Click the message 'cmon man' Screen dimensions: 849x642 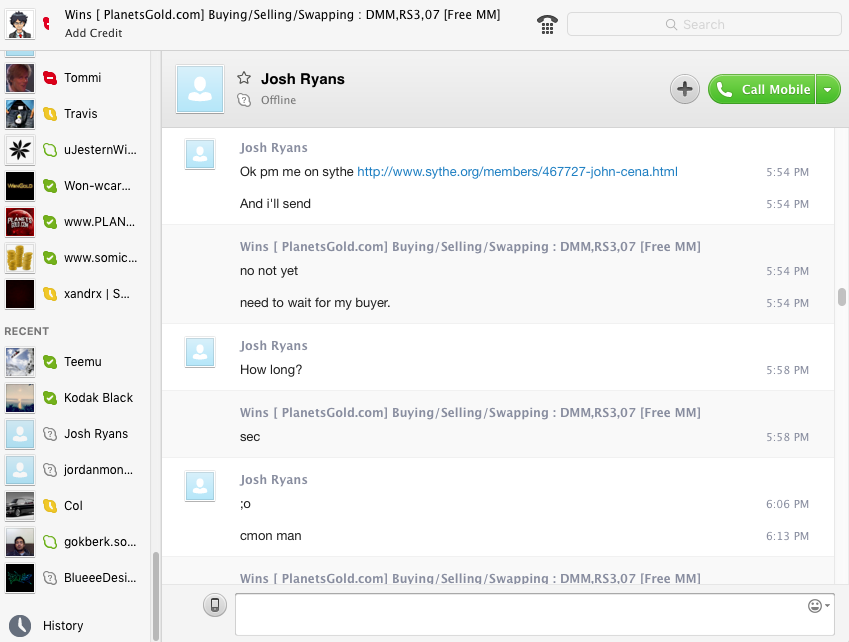271,536
